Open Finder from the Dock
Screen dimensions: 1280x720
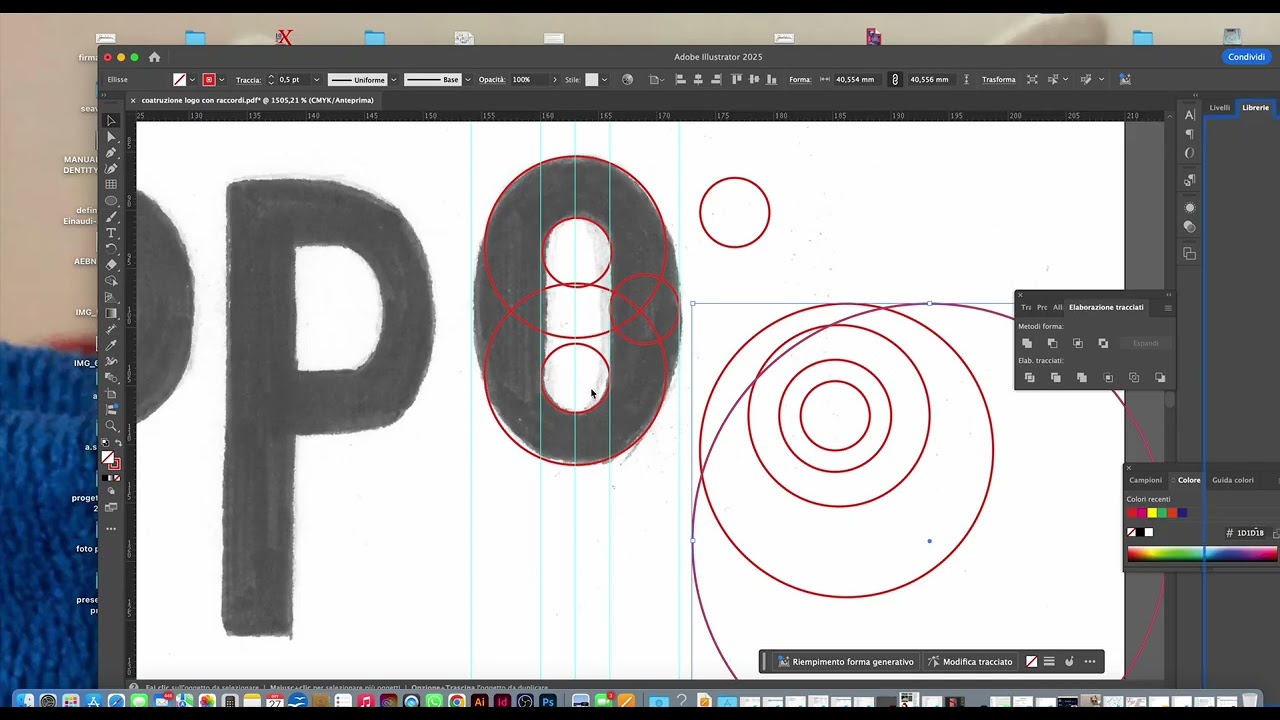pyautogui.click(x=24, y=702)
